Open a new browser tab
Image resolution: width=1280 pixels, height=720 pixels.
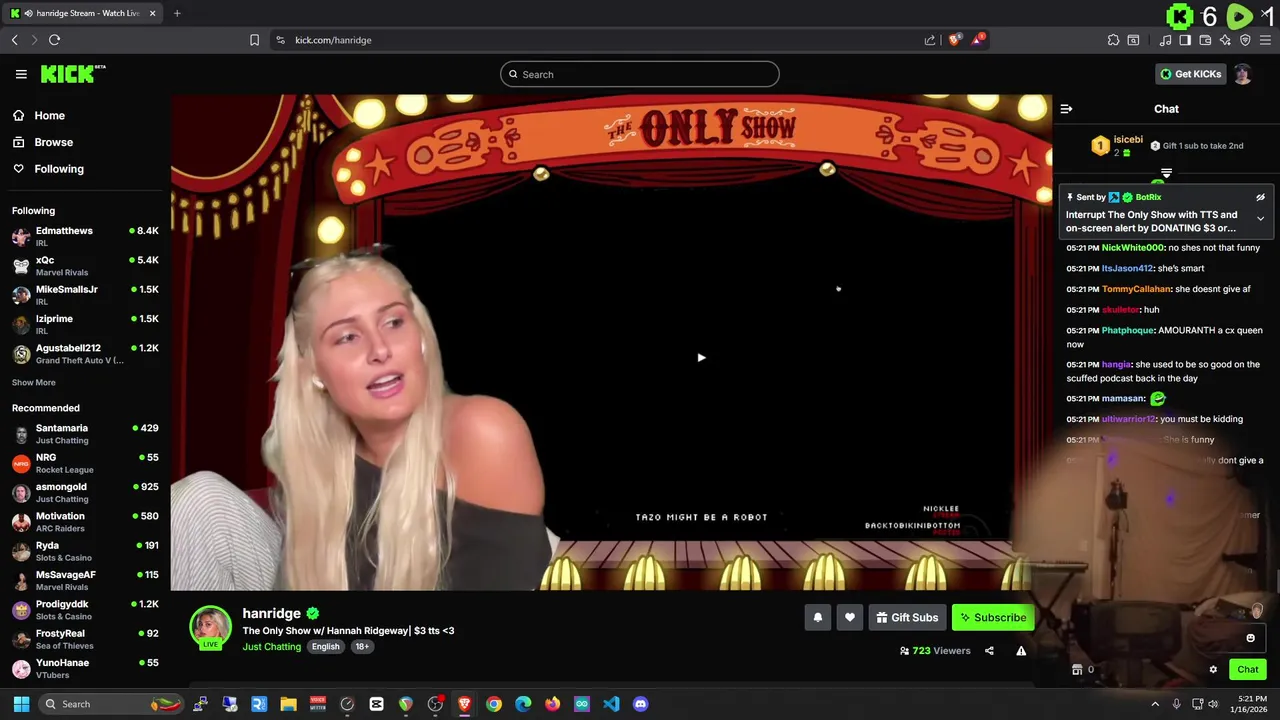177,13
